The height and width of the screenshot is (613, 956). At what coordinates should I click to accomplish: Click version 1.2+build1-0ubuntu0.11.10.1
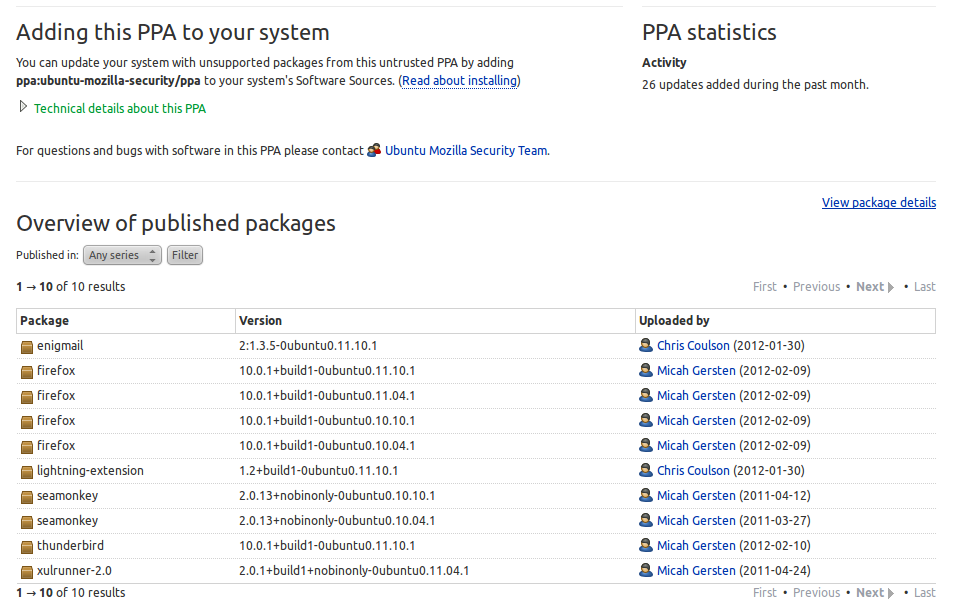(318, 471)
